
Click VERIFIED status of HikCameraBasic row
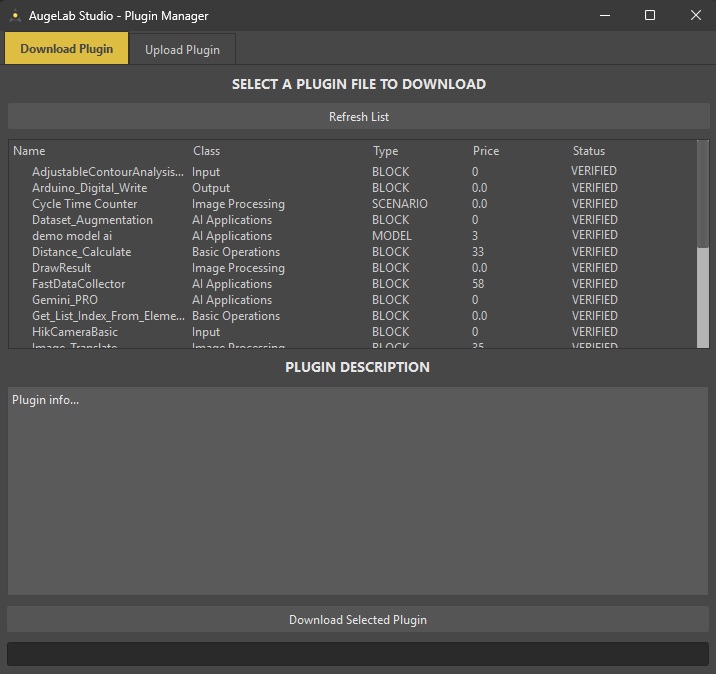(x=595, y=332)
